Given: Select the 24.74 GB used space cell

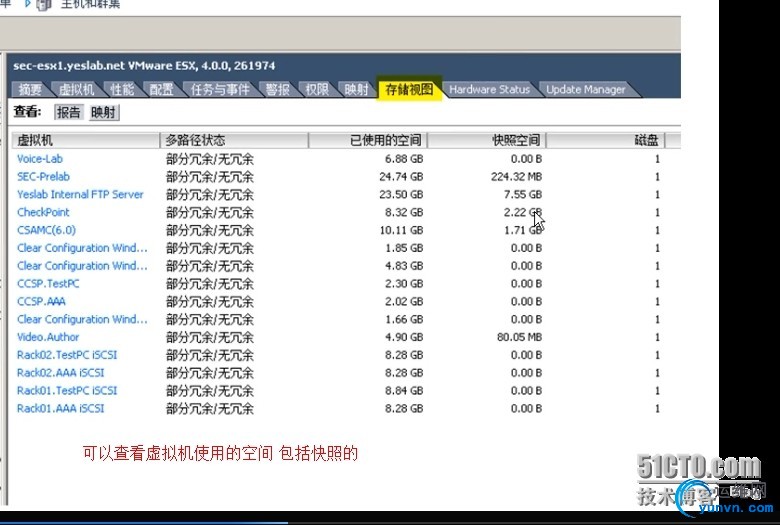Looking at the screenshot, I should [401, 177].
